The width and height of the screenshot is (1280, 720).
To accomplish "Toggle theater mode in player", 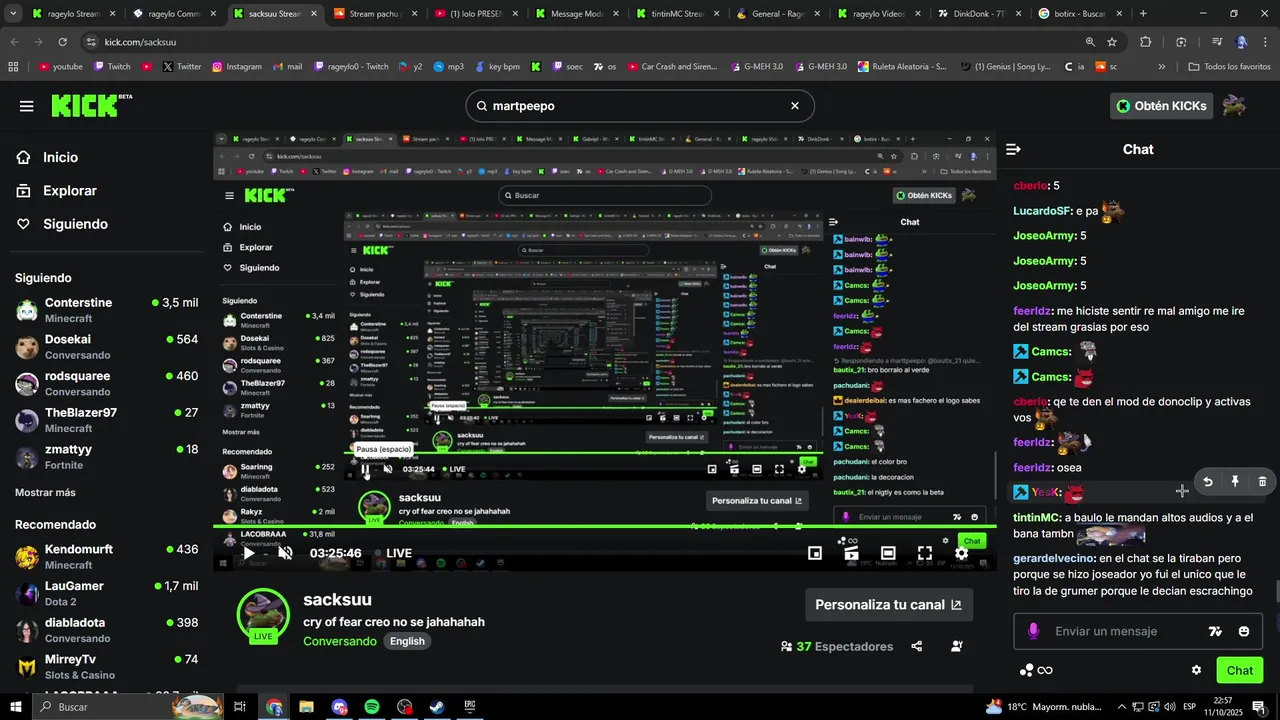I will click(888, 553).
